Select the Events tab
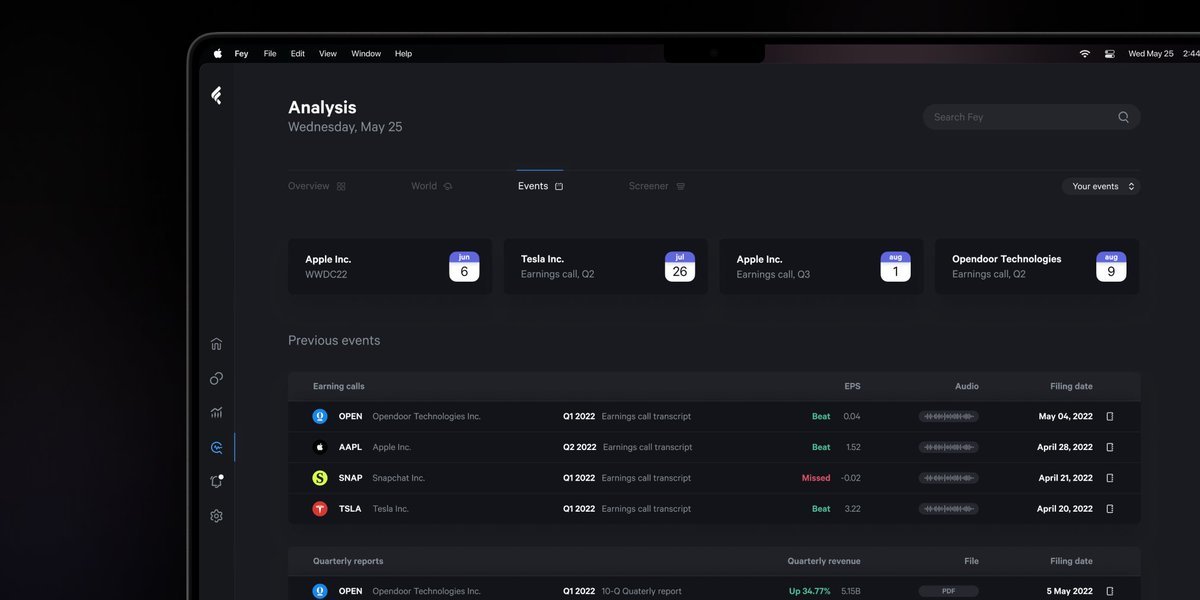The height and width of the screenshot is (600, 1200). pyautogui.click(x=540, y=186)
